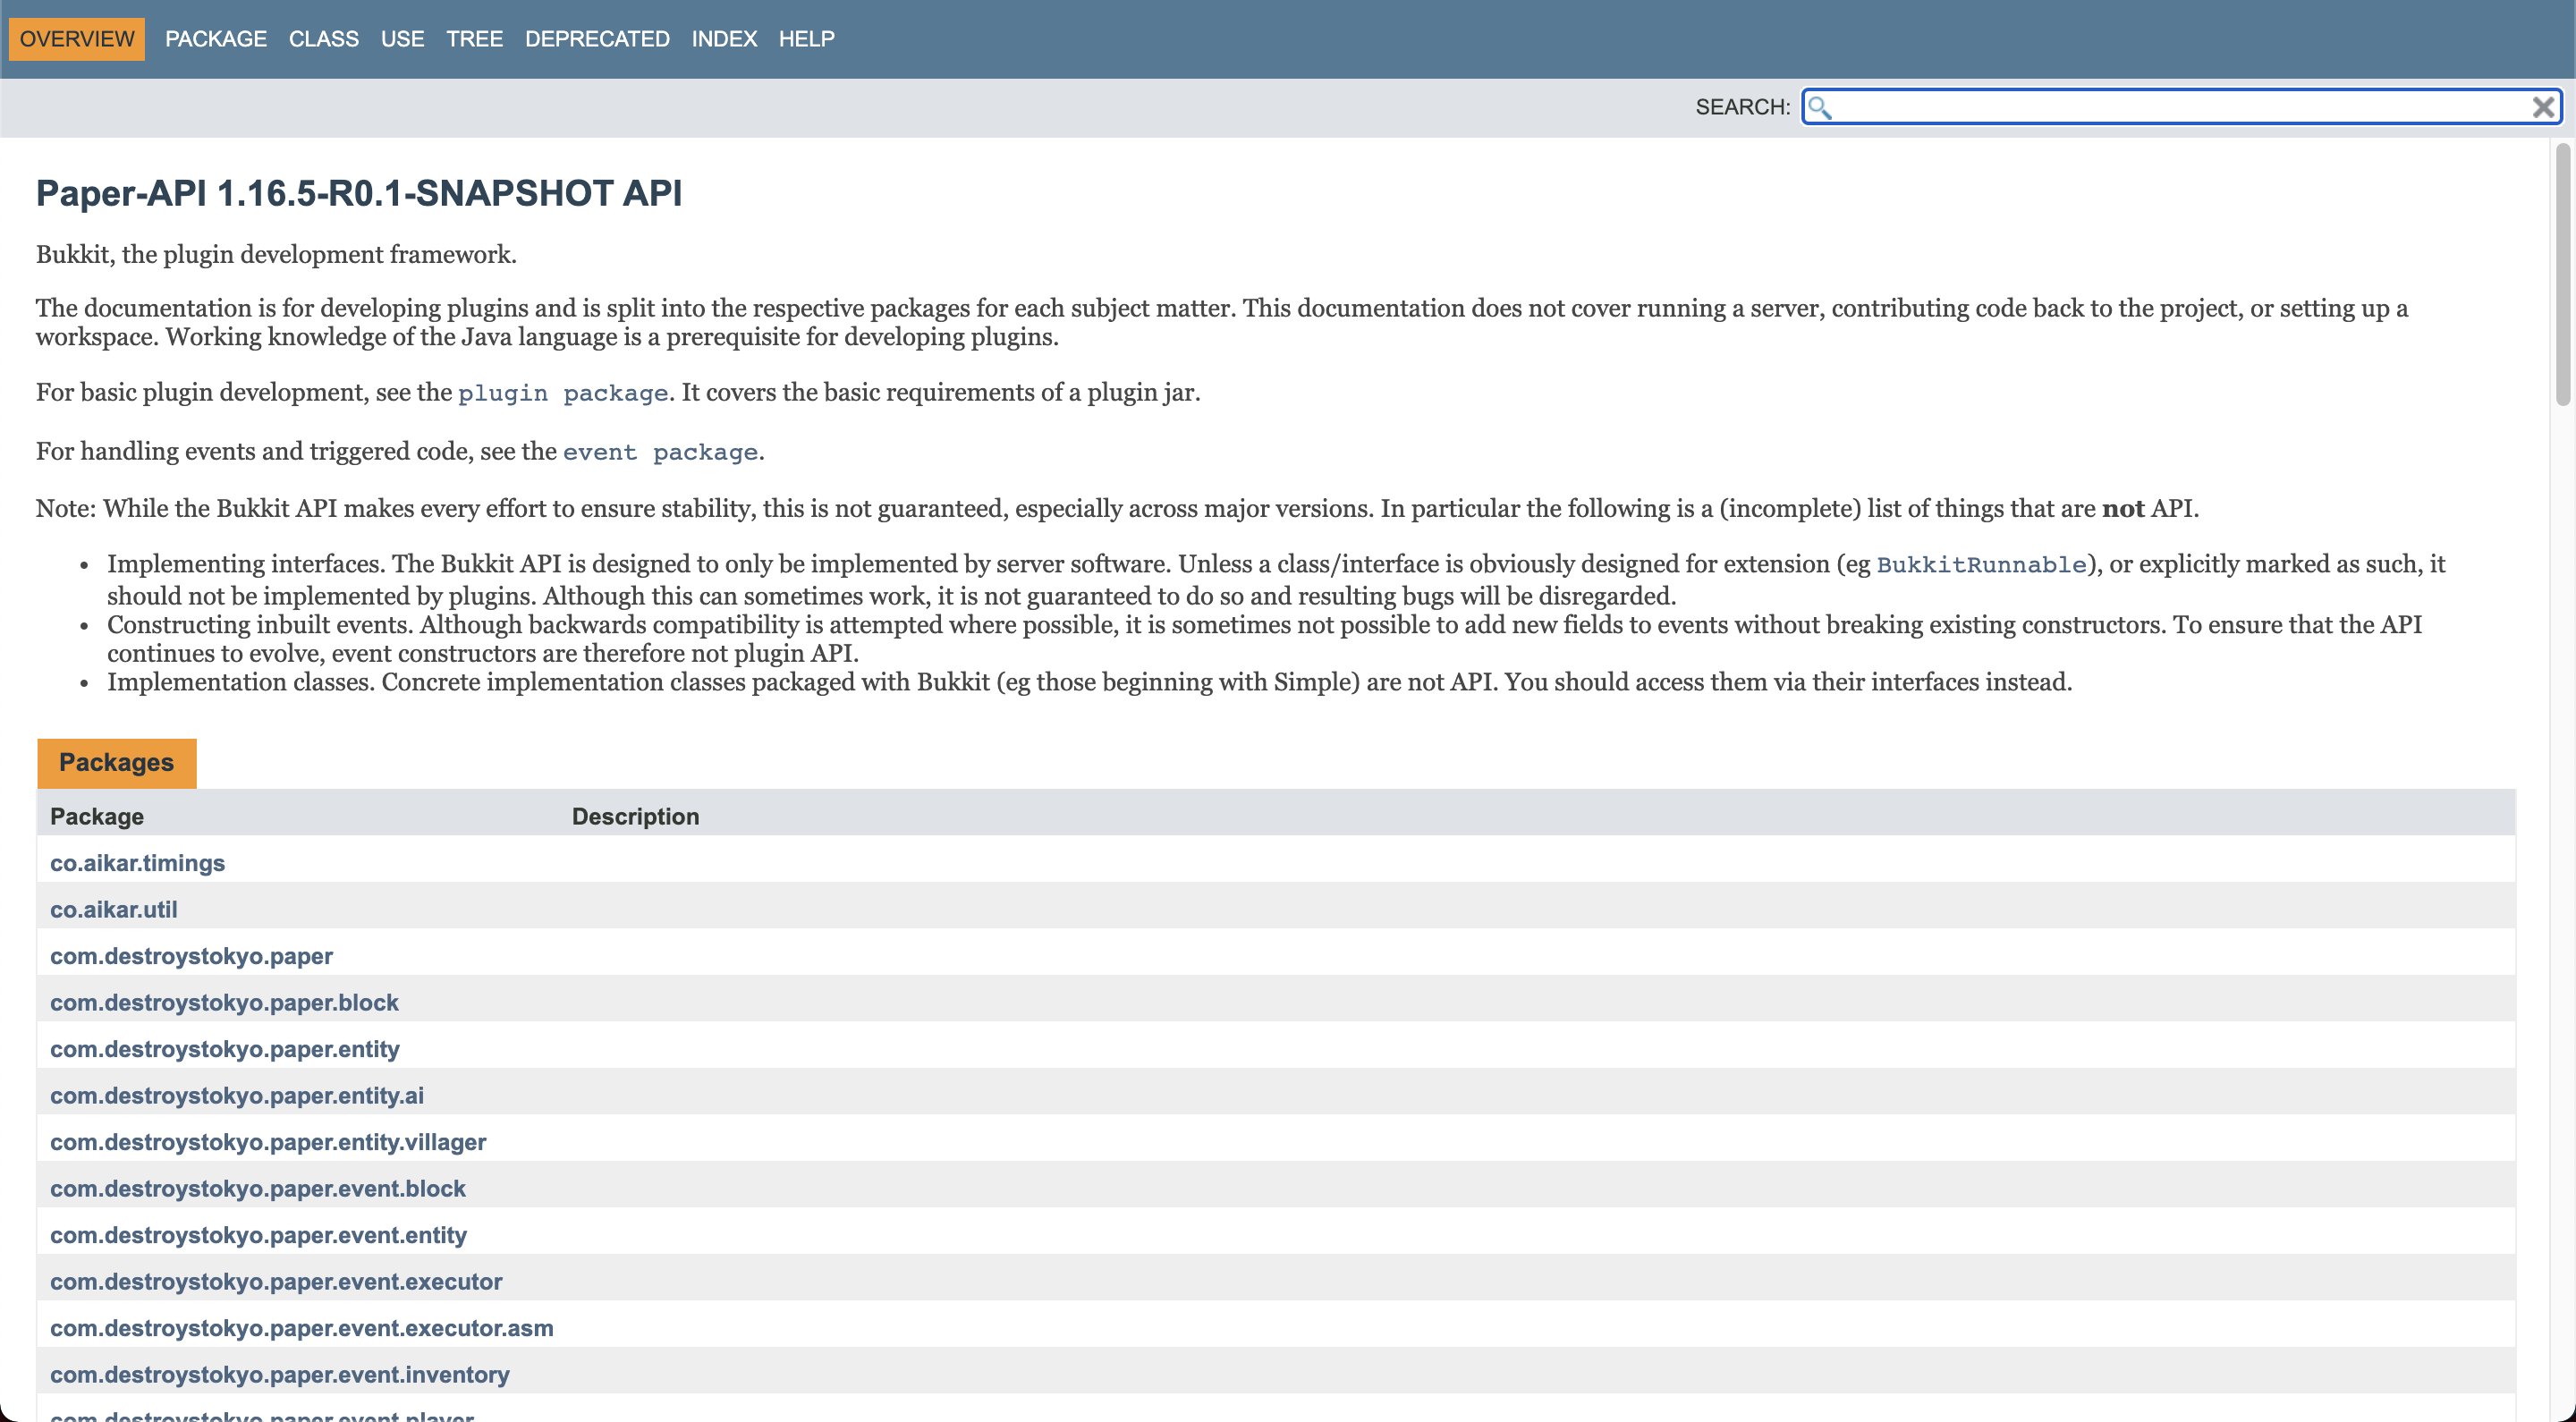Open the Deprecated navigation item
2576x1422 pixels.
pos(597,39)
